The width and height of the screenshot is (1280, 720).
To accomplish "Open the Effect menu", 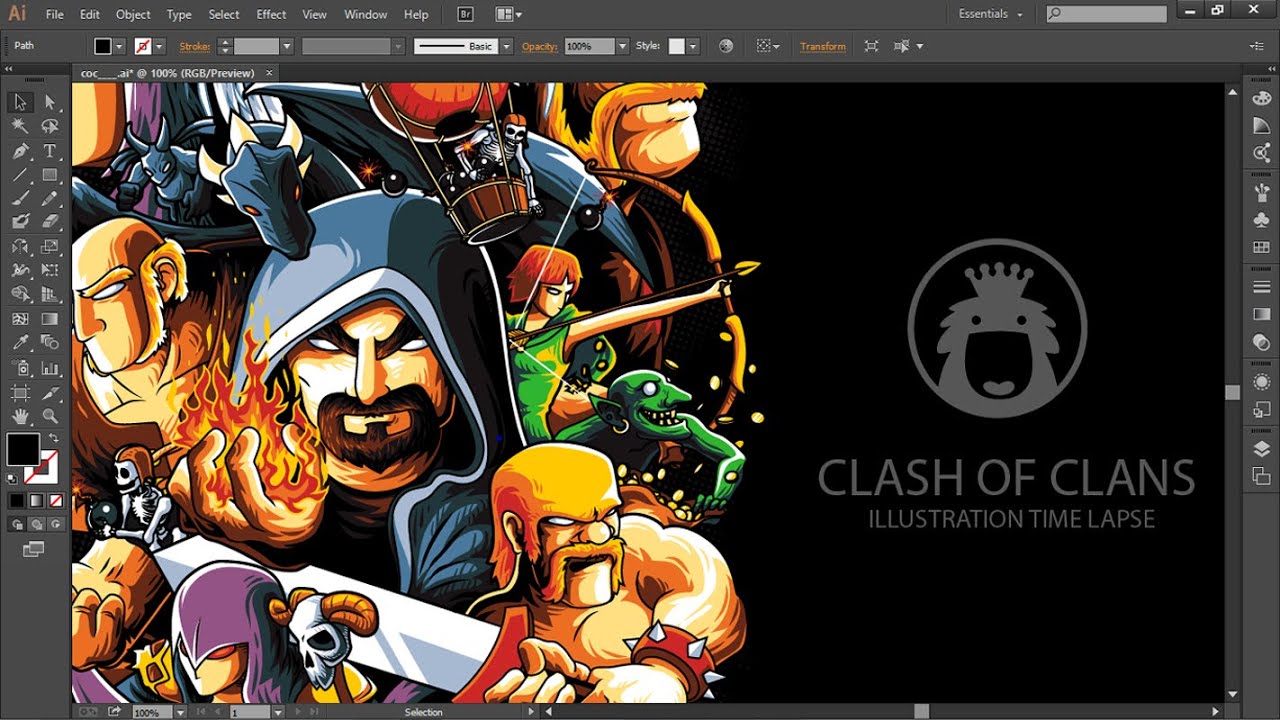I will click(271, 14).
